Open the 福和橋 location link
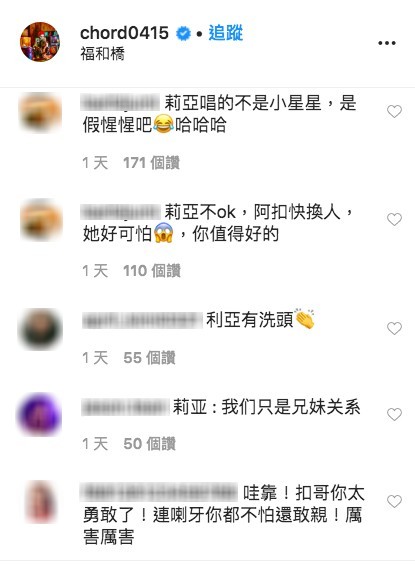 [102, 54]
